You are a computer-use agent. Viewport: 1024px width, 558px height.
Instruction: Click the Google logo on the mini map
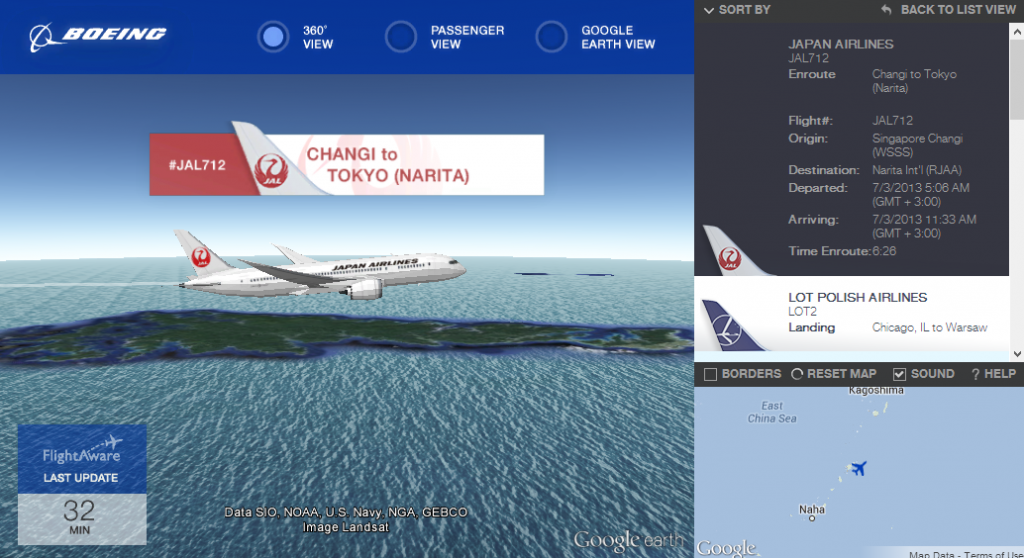coord(726,548)
